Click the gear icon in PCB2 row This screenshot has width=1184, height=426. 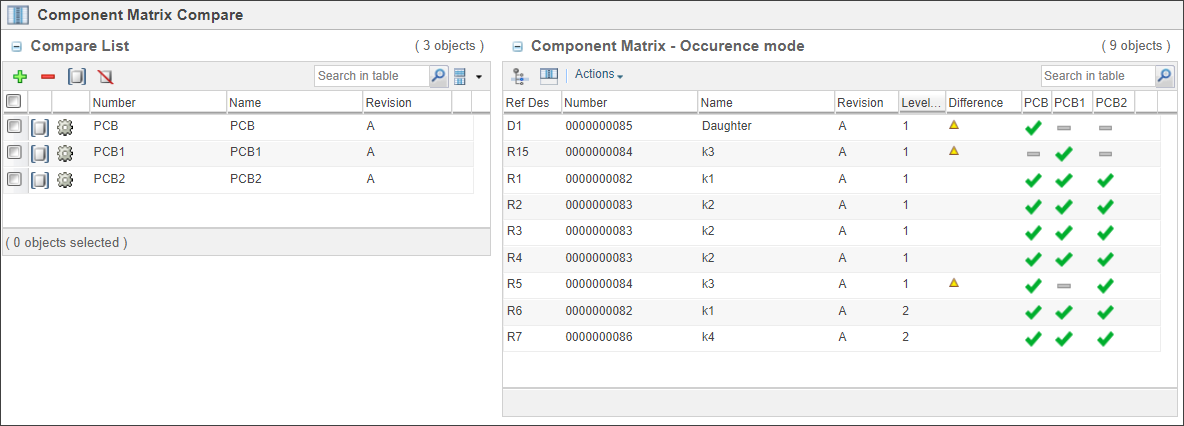tap(65, 180)
